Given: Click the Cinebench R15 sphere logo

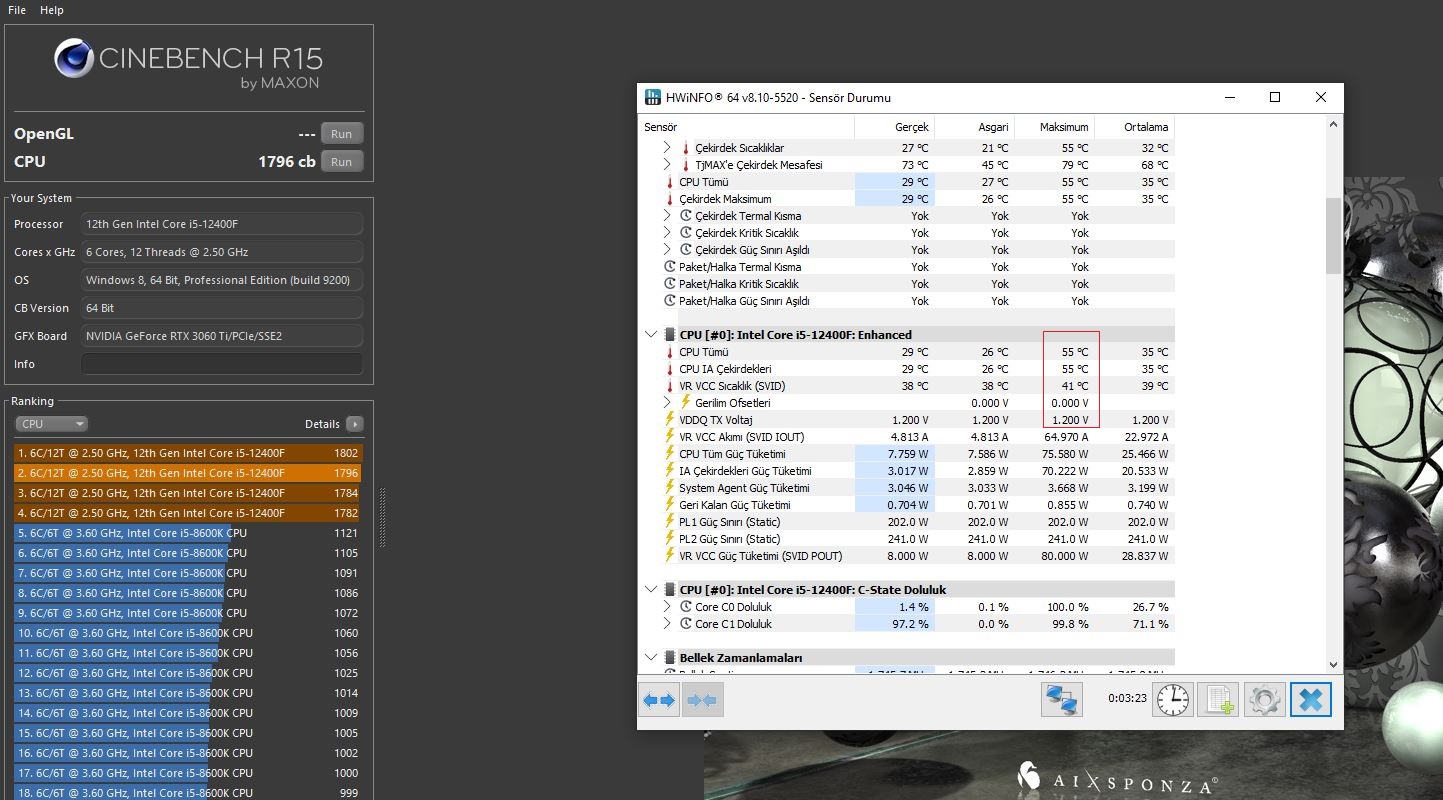Looking at the screenshot, I should (x=74, y=59).
